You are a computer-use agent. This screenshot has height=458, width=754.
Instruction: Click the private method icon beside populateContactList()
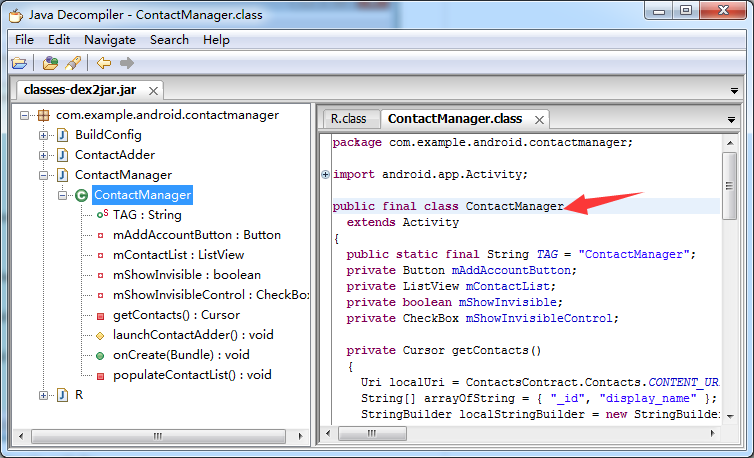point(100,376)
